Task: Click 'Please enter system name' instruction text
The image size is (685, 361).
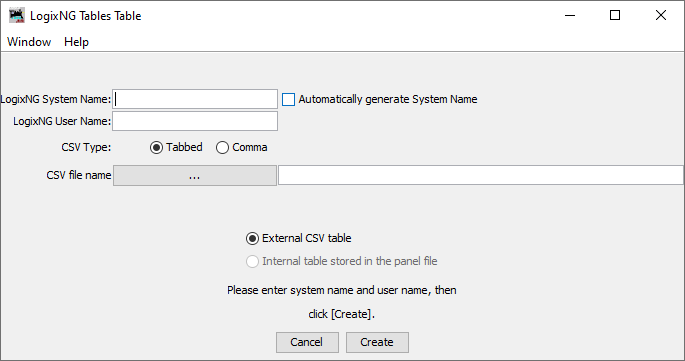Action: [x=342, y=290]
